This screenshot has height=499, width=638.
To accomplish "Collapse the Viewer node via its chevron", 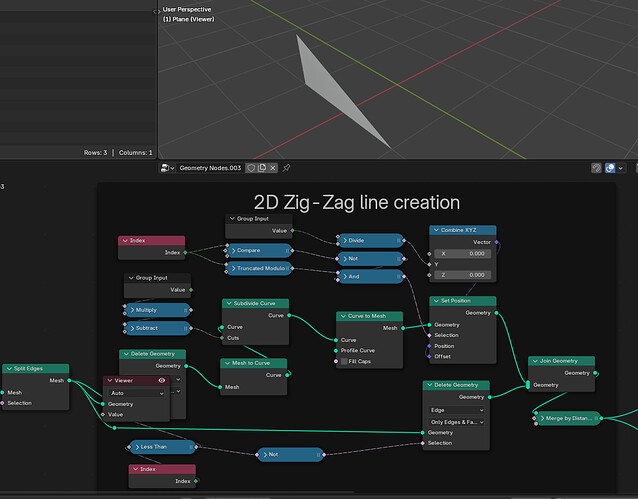I will 109,381.
